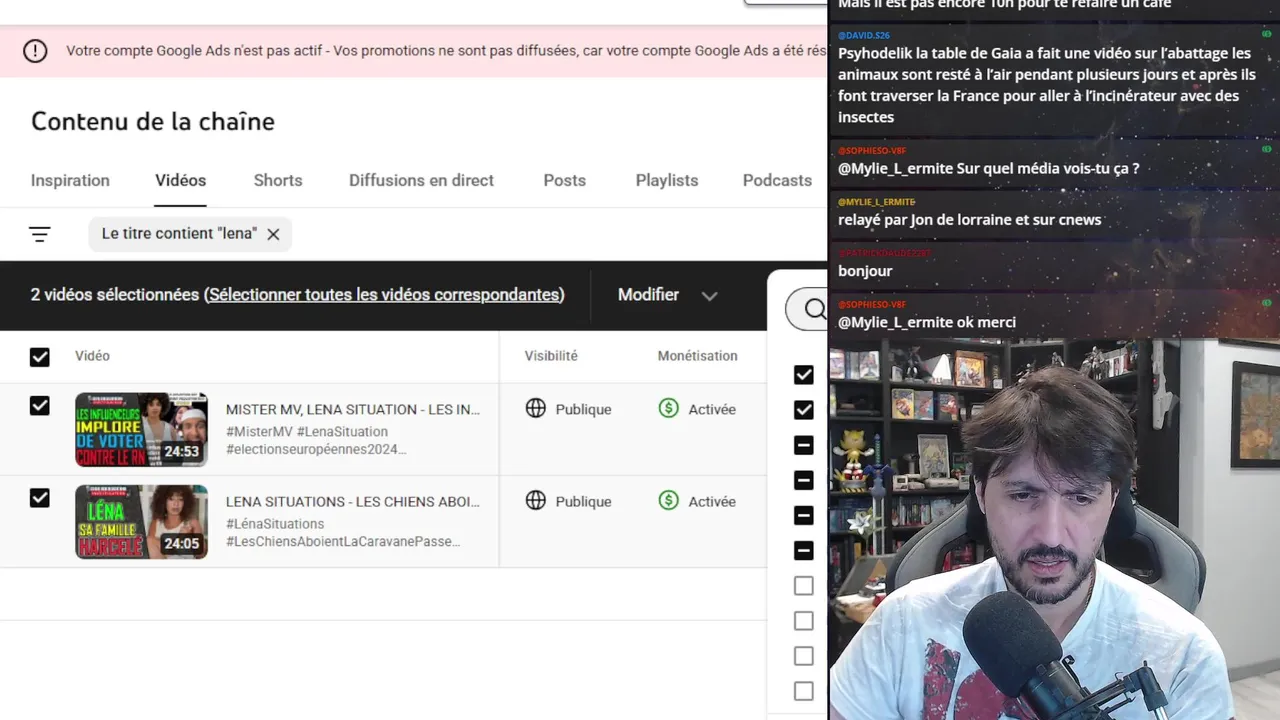1280x720 pixels.
Task: Open the MISTER MV, LENA SITUATION video title
Action: (x=353, y=409)
